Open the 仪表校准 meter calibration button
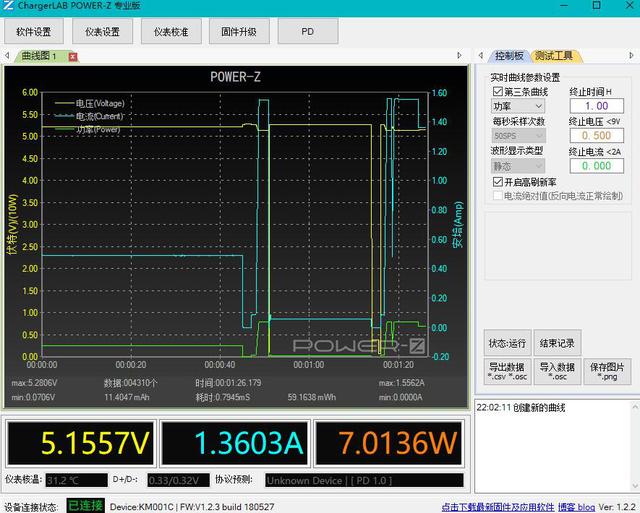 171,31
